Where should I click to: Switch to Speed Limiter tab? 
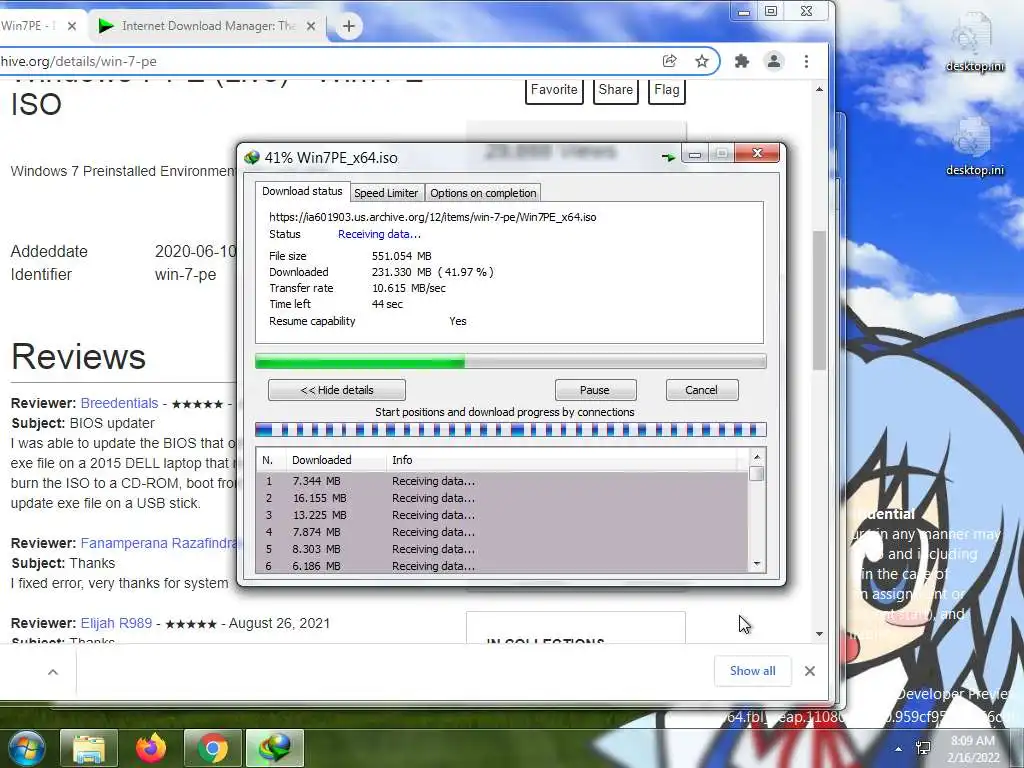(386, 193)
